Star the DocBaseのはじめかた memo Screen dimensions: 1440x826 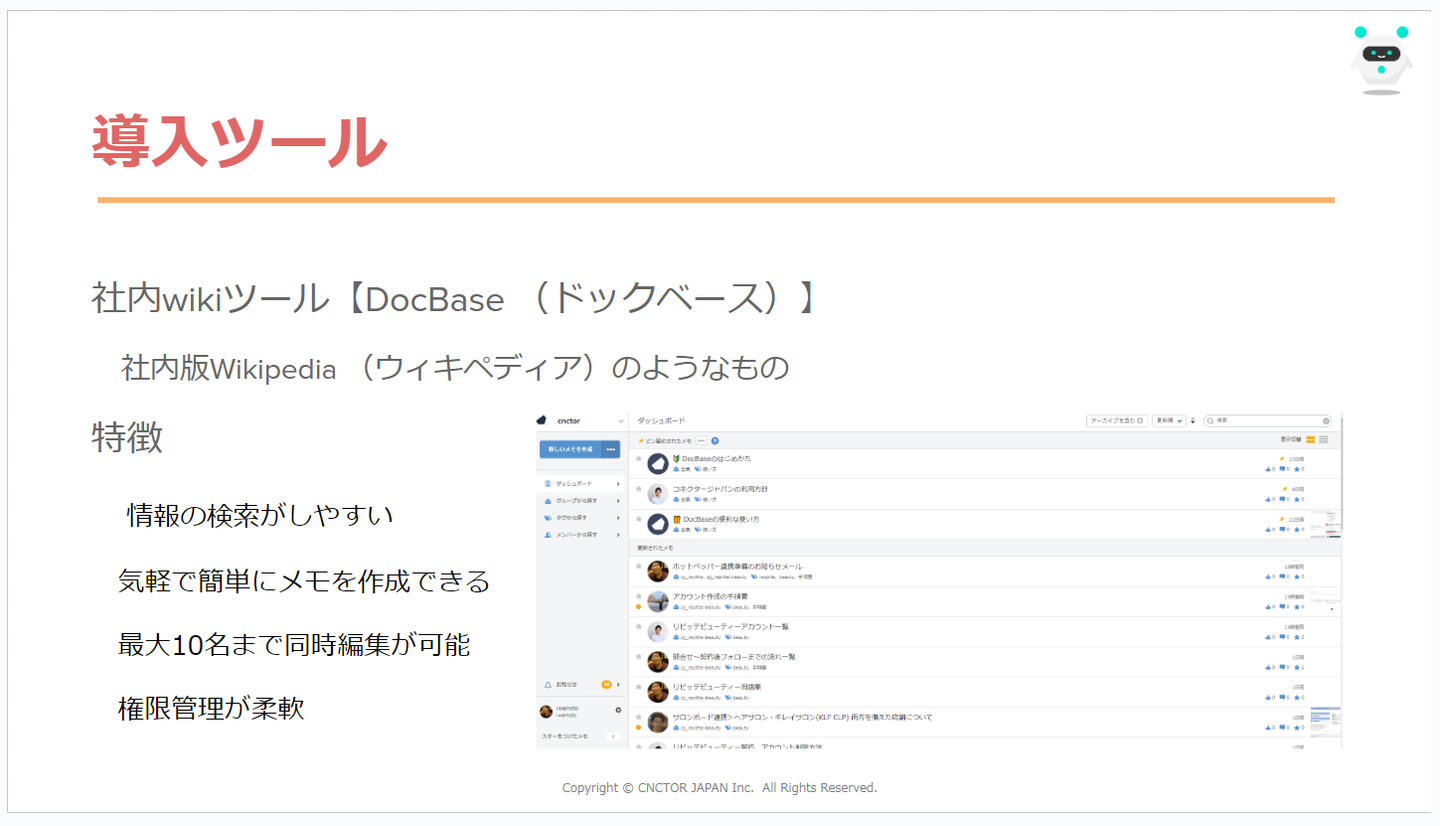pyautogui.click(x=639, y=459)
